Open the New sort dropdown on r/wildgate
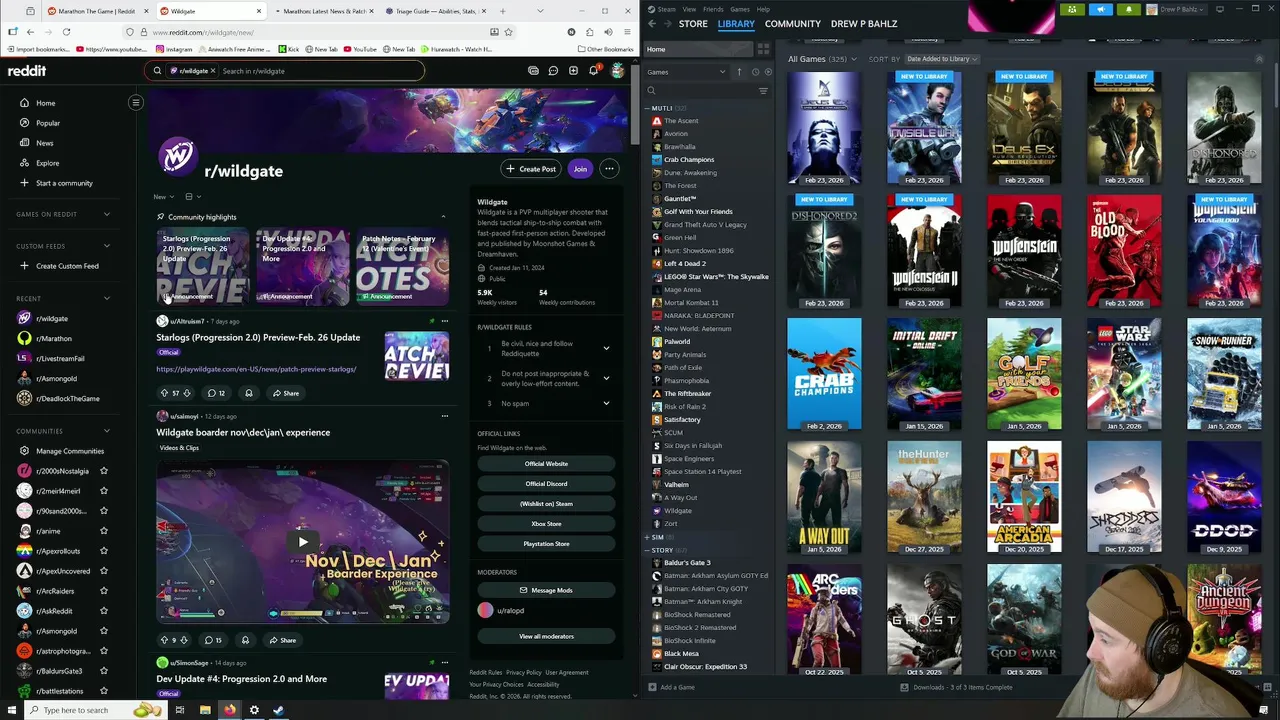Screen dimensions: 1280x720 pos(164,197)
